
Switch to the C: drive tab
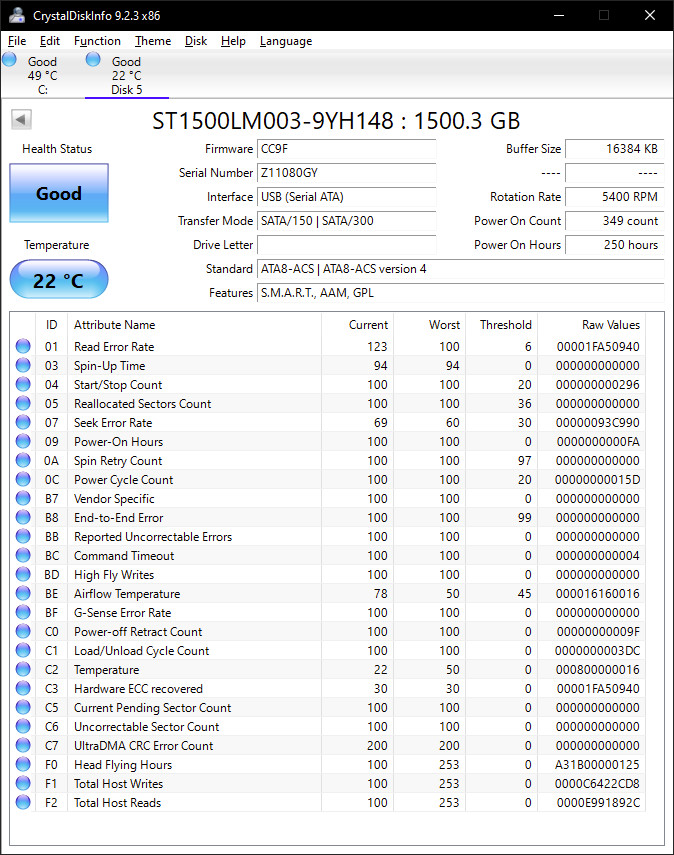43,75
